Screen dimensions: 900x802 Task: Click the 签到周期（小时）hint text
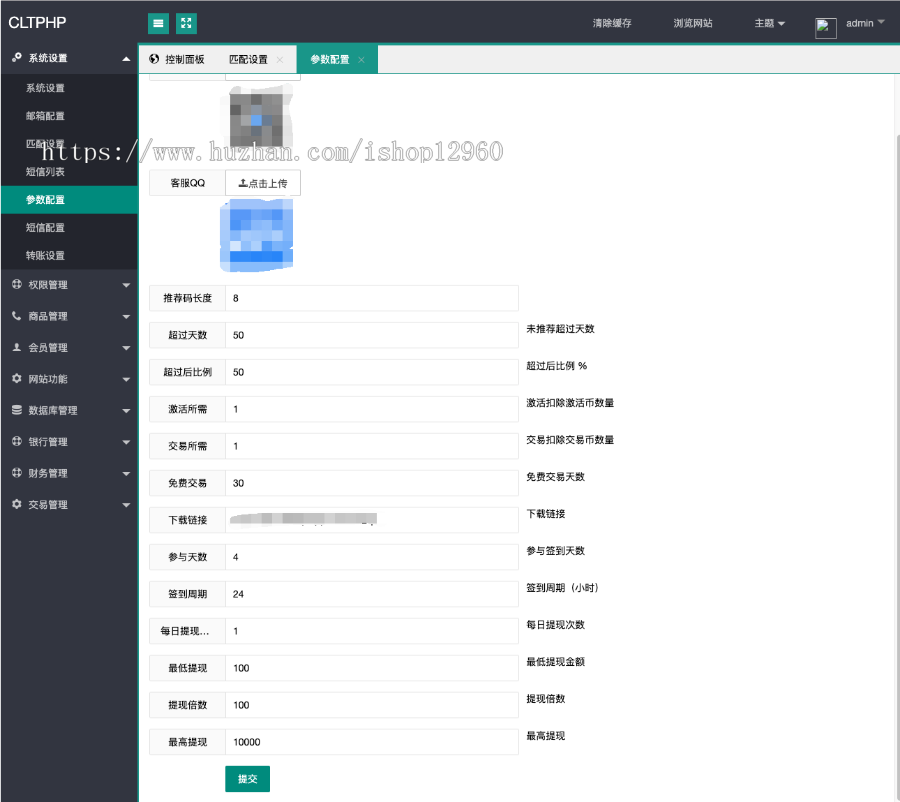point(562,588)
